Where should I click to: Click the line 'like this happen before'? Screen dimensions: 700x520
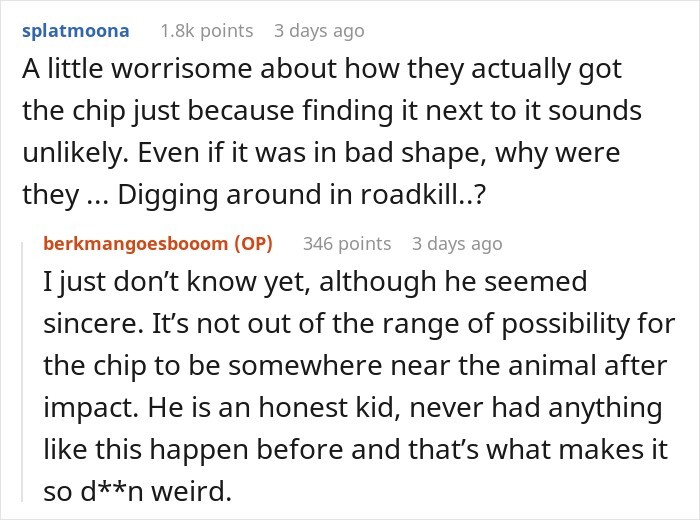[355, 449]
